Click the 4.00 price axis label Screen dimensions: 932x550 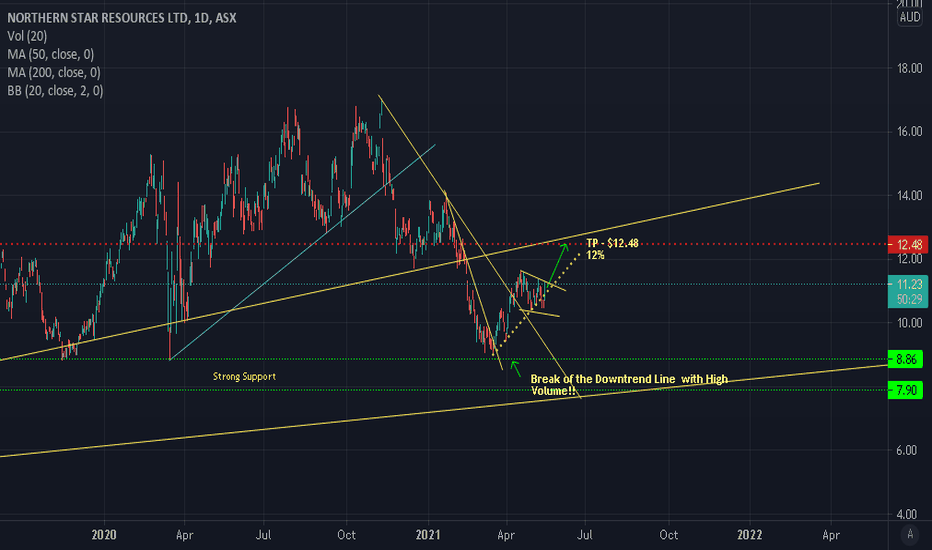[906, 514]
